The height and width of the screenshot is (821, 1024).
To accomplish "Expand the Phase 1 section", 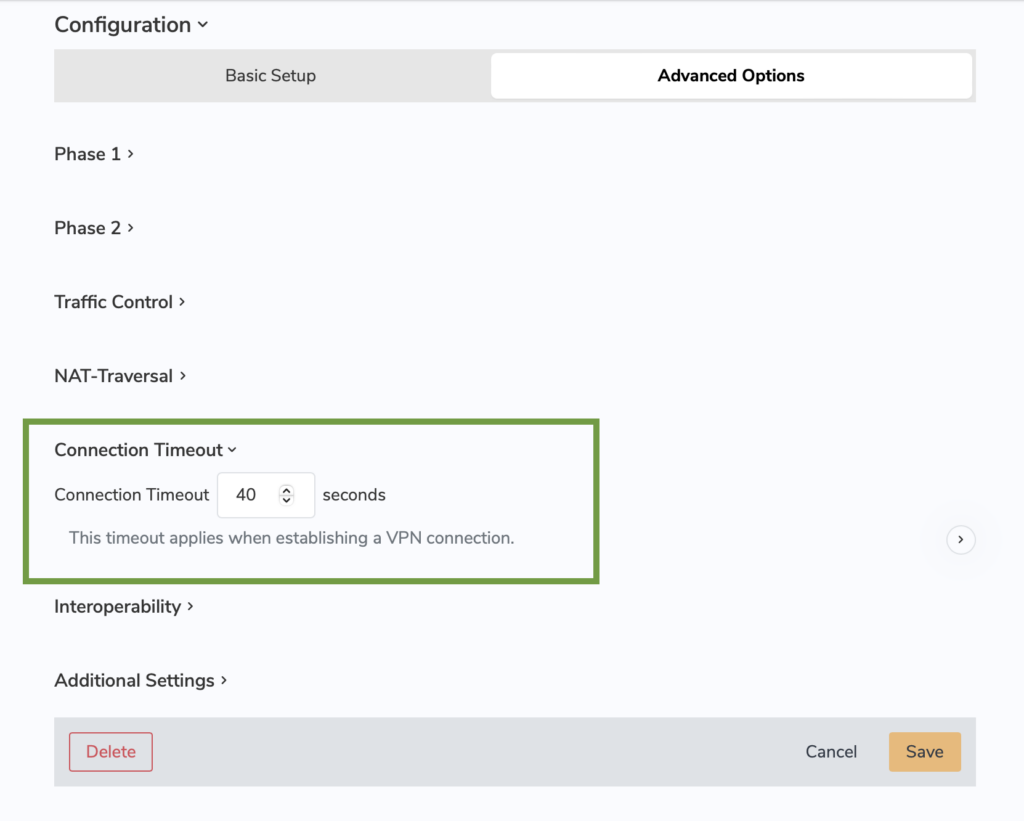I will pyautogui.click(x=94, y=154).
